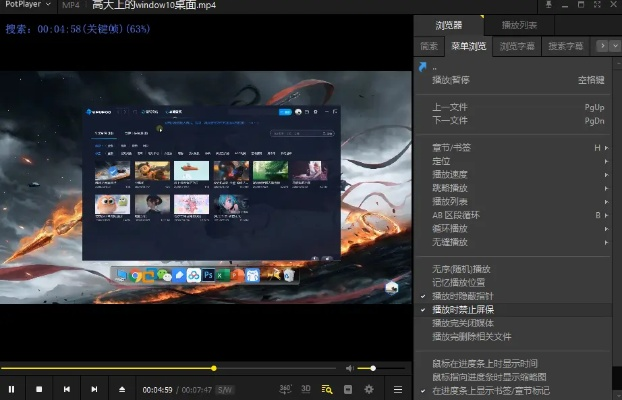The height and width of the screenshot is (400, 622).
Task: Choose the 下一文件 menu entry
Action: pyautogui.click(x=513, y=121)
